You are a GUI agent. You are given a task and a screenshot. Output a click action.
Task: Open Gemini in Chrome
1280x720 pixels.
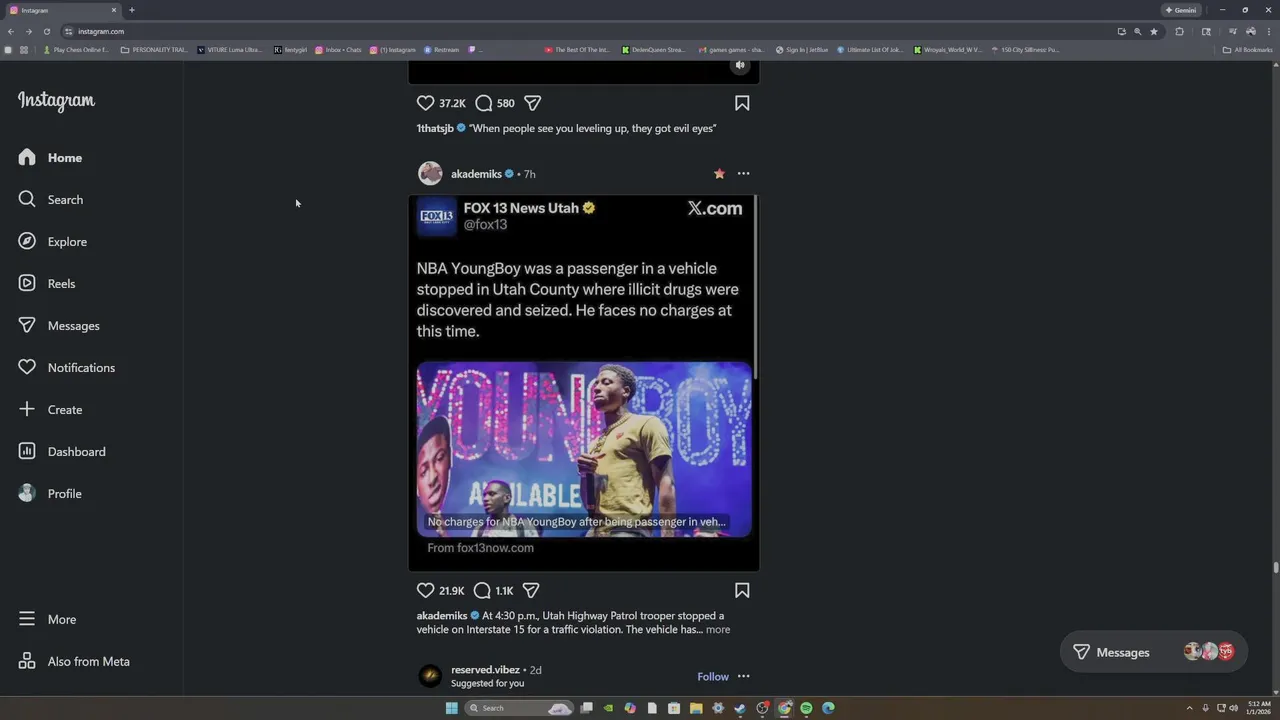(1181, 10)
